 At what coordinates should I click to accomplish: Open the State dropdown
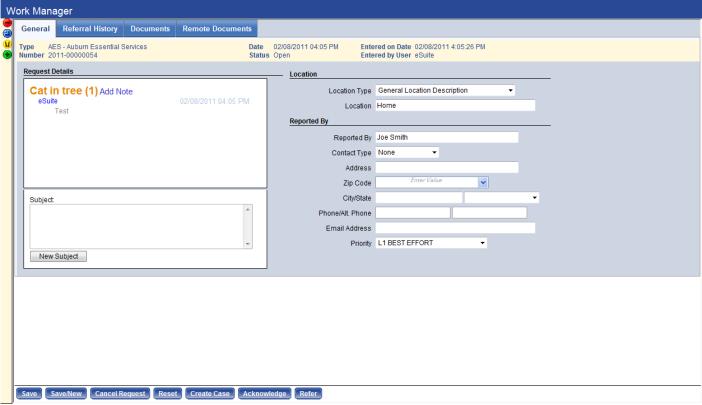(535, 198)
